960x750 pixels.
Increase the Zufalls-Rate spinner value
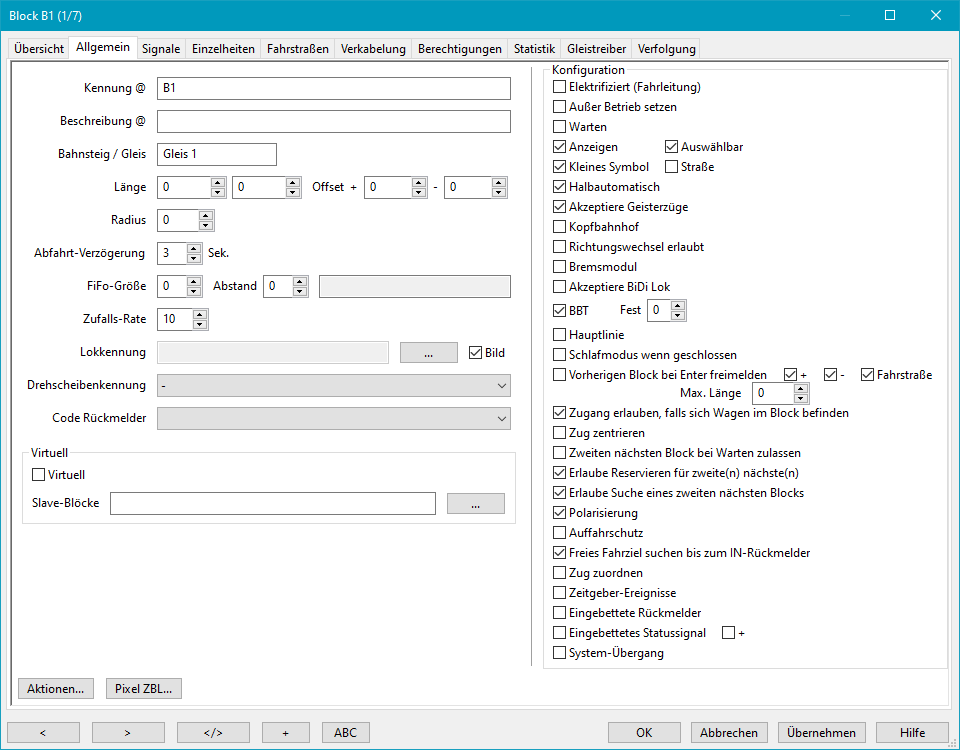click(x=200, y=315)
